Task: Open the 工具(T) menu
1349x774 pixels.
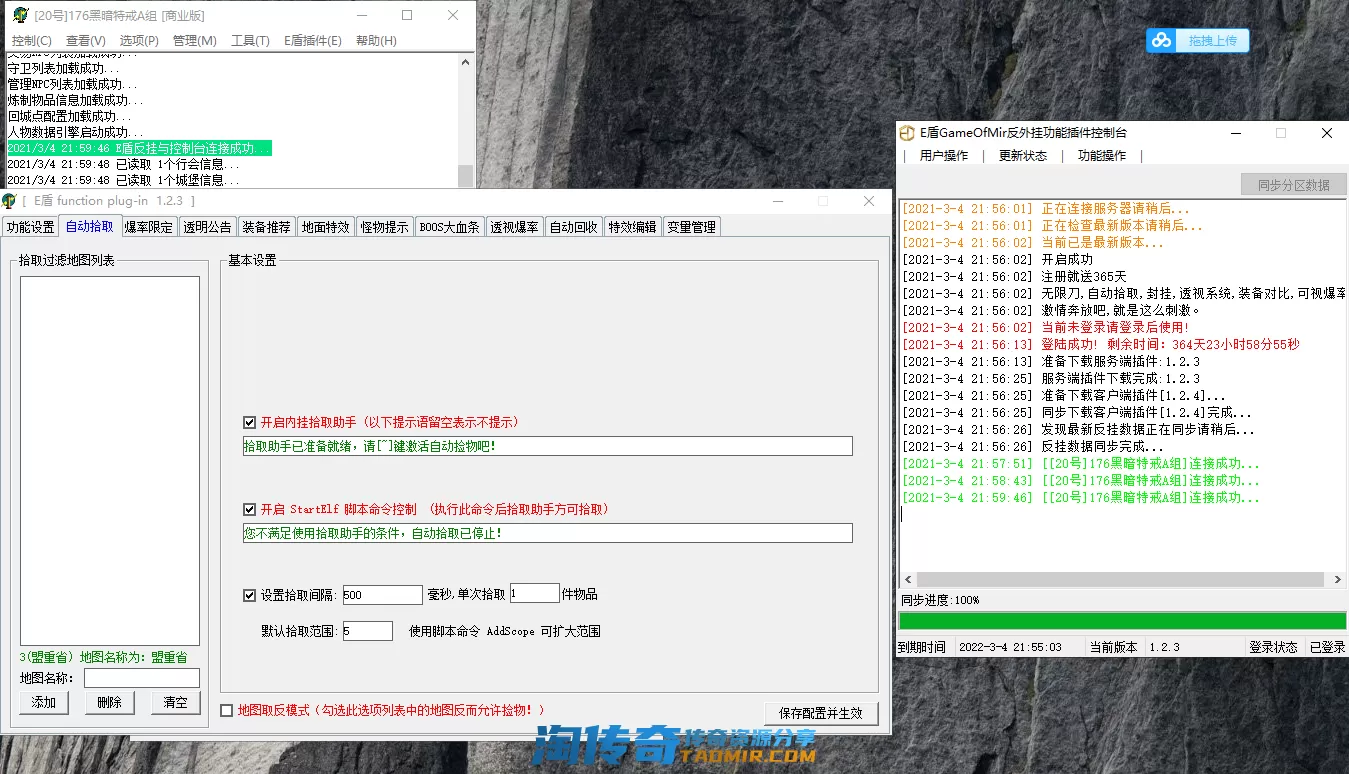Action: (x=250, y=41)
